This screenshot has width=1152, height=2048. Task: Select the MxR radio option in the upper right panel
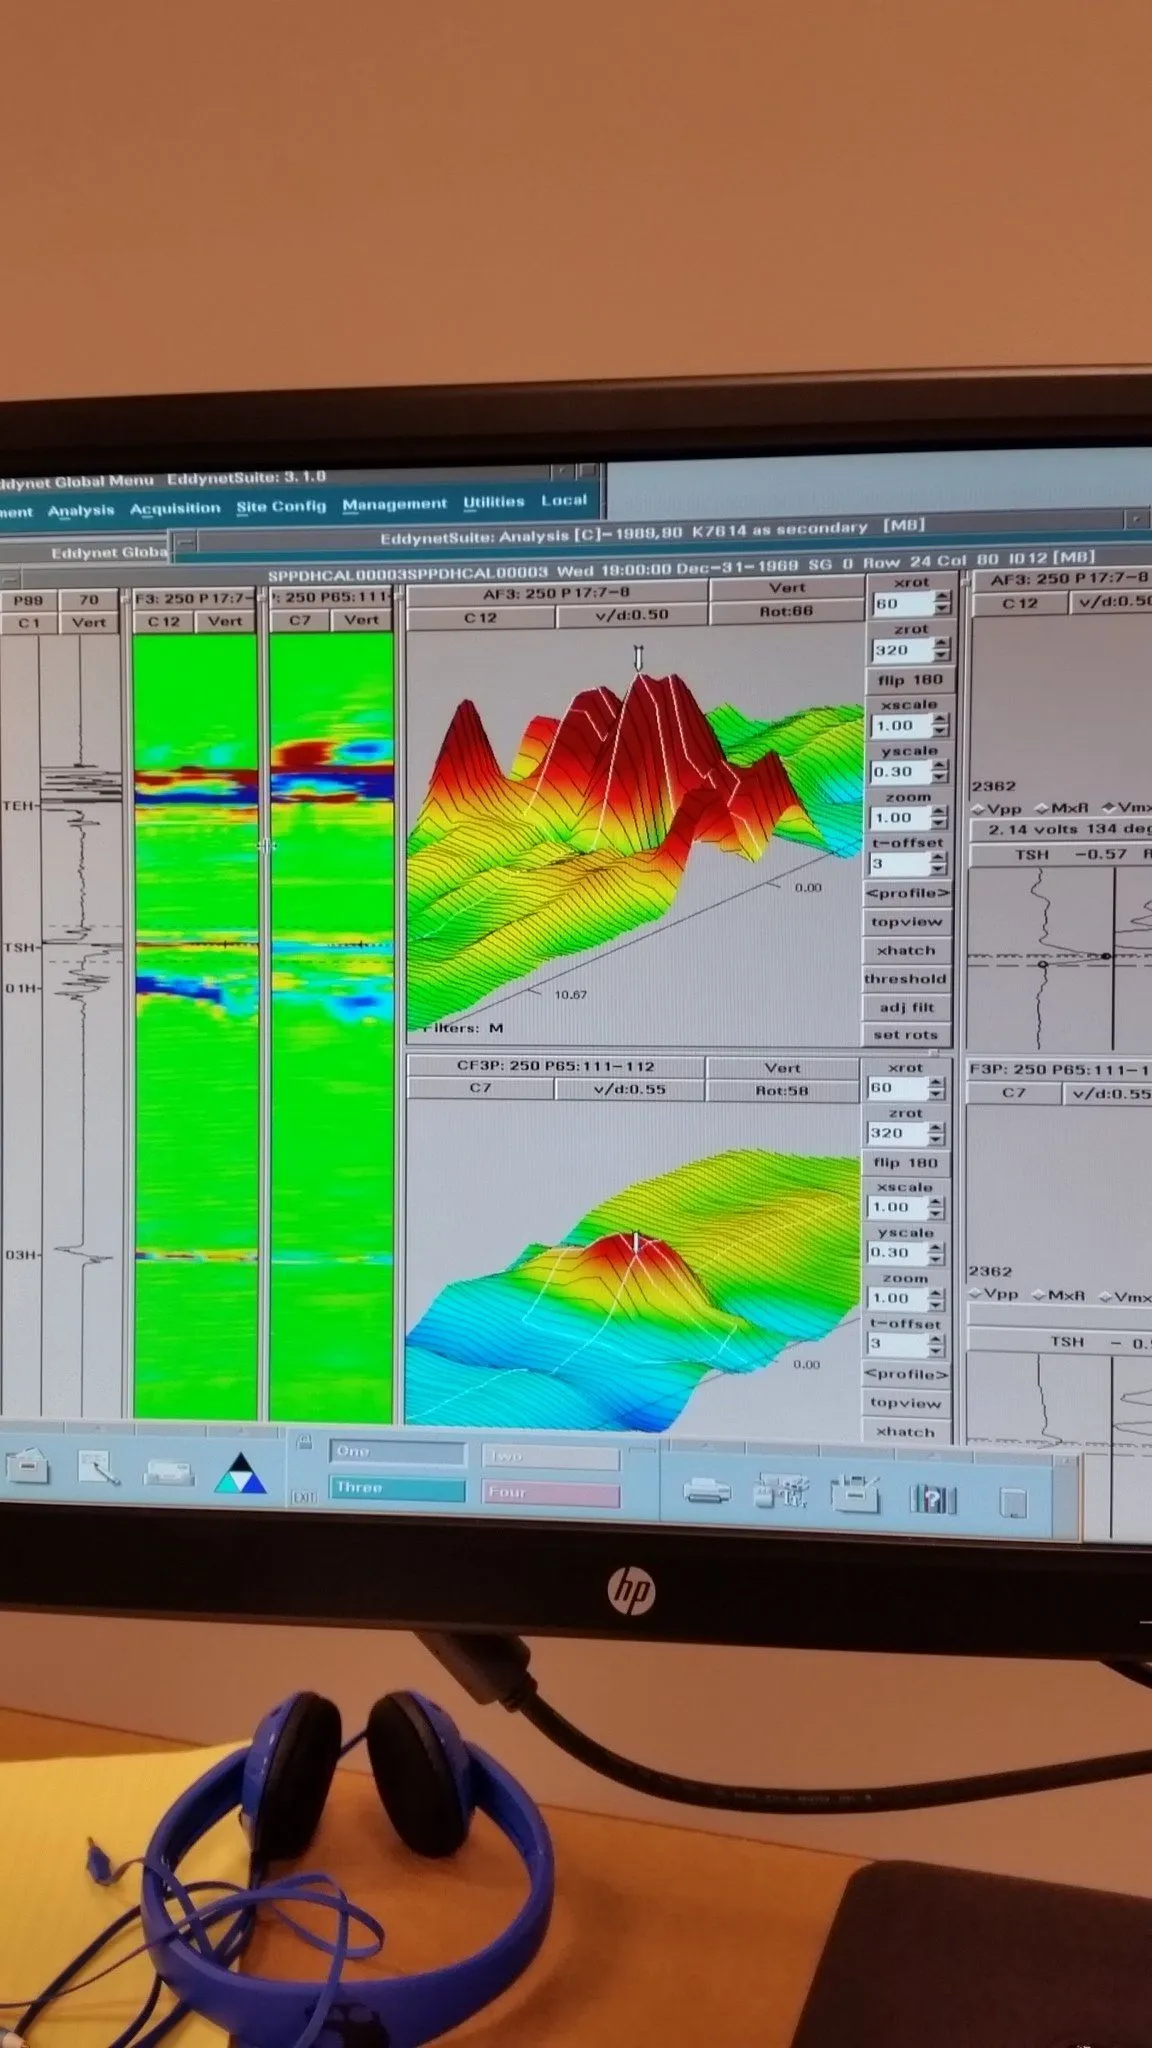pos(1041,808)
